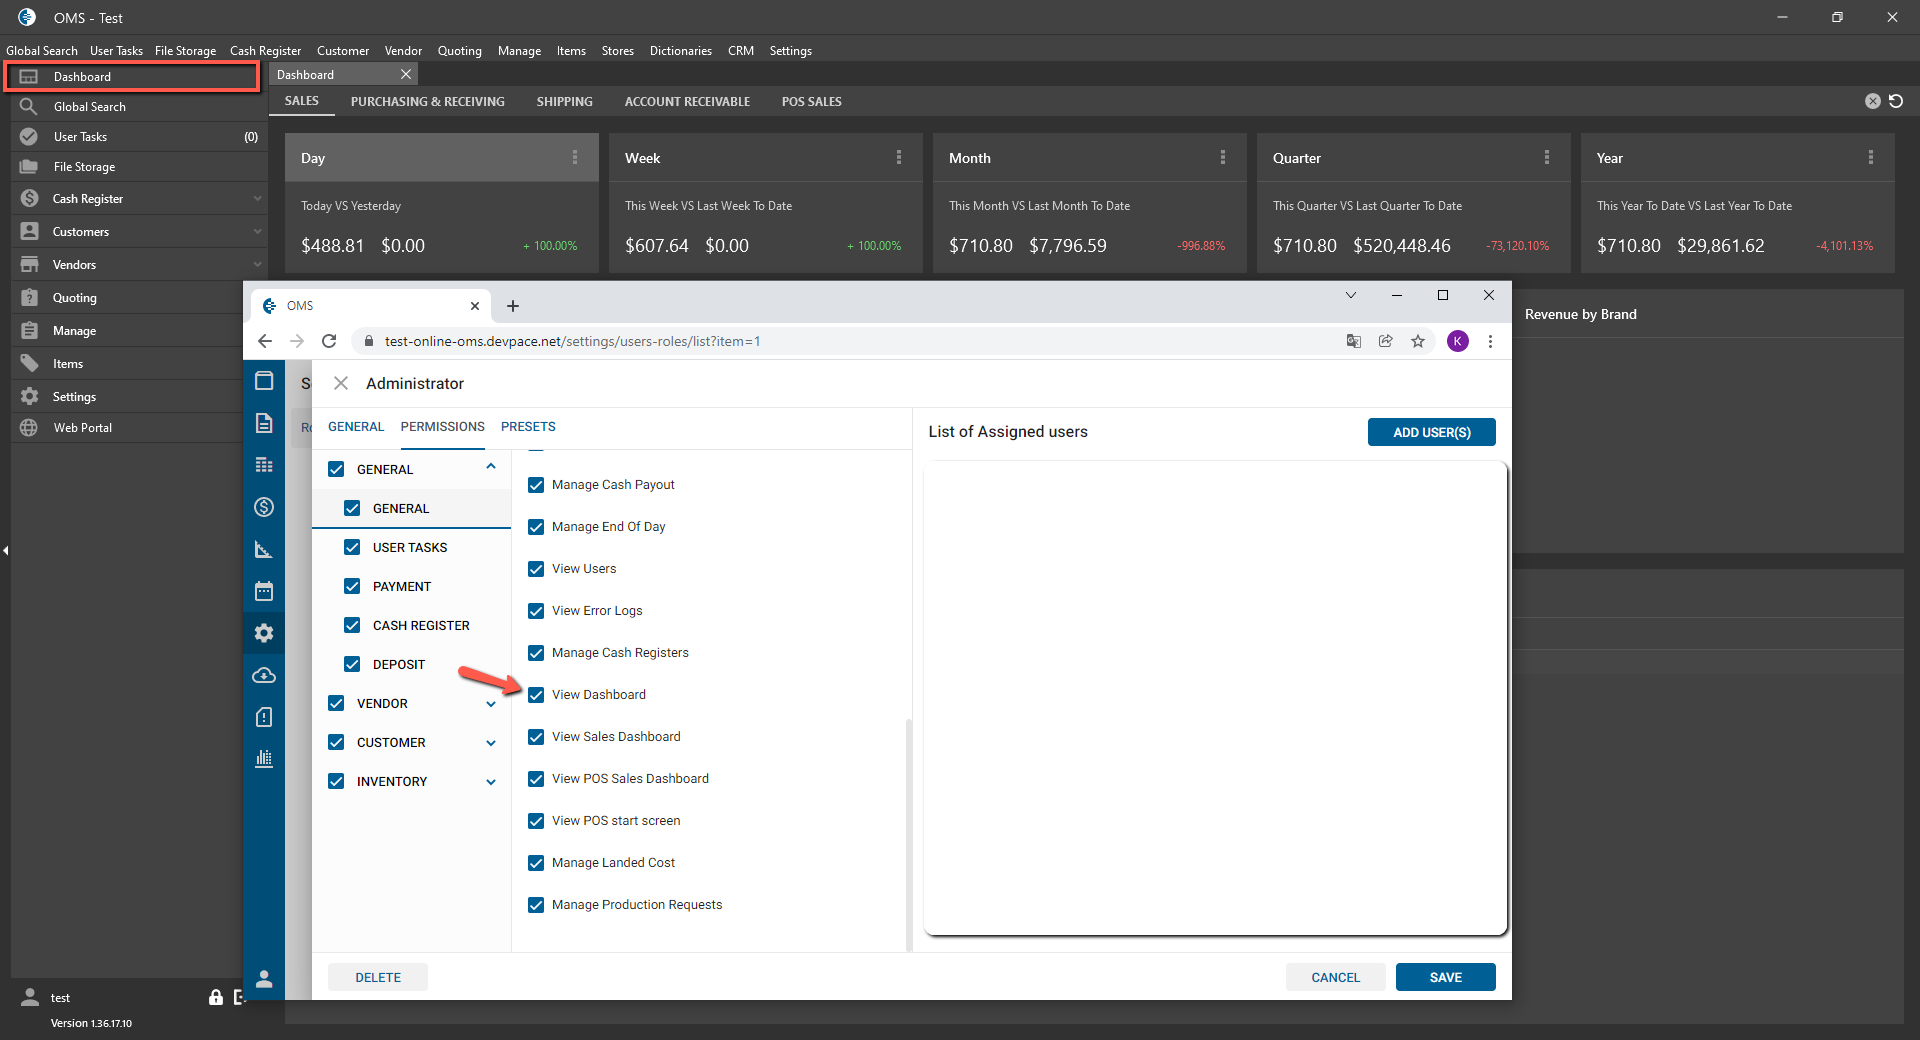The image size is (1920, 1040).
Task: Open the PURCHASING & RECEIVING dashboard tab
Action: (x=427, y=102)
